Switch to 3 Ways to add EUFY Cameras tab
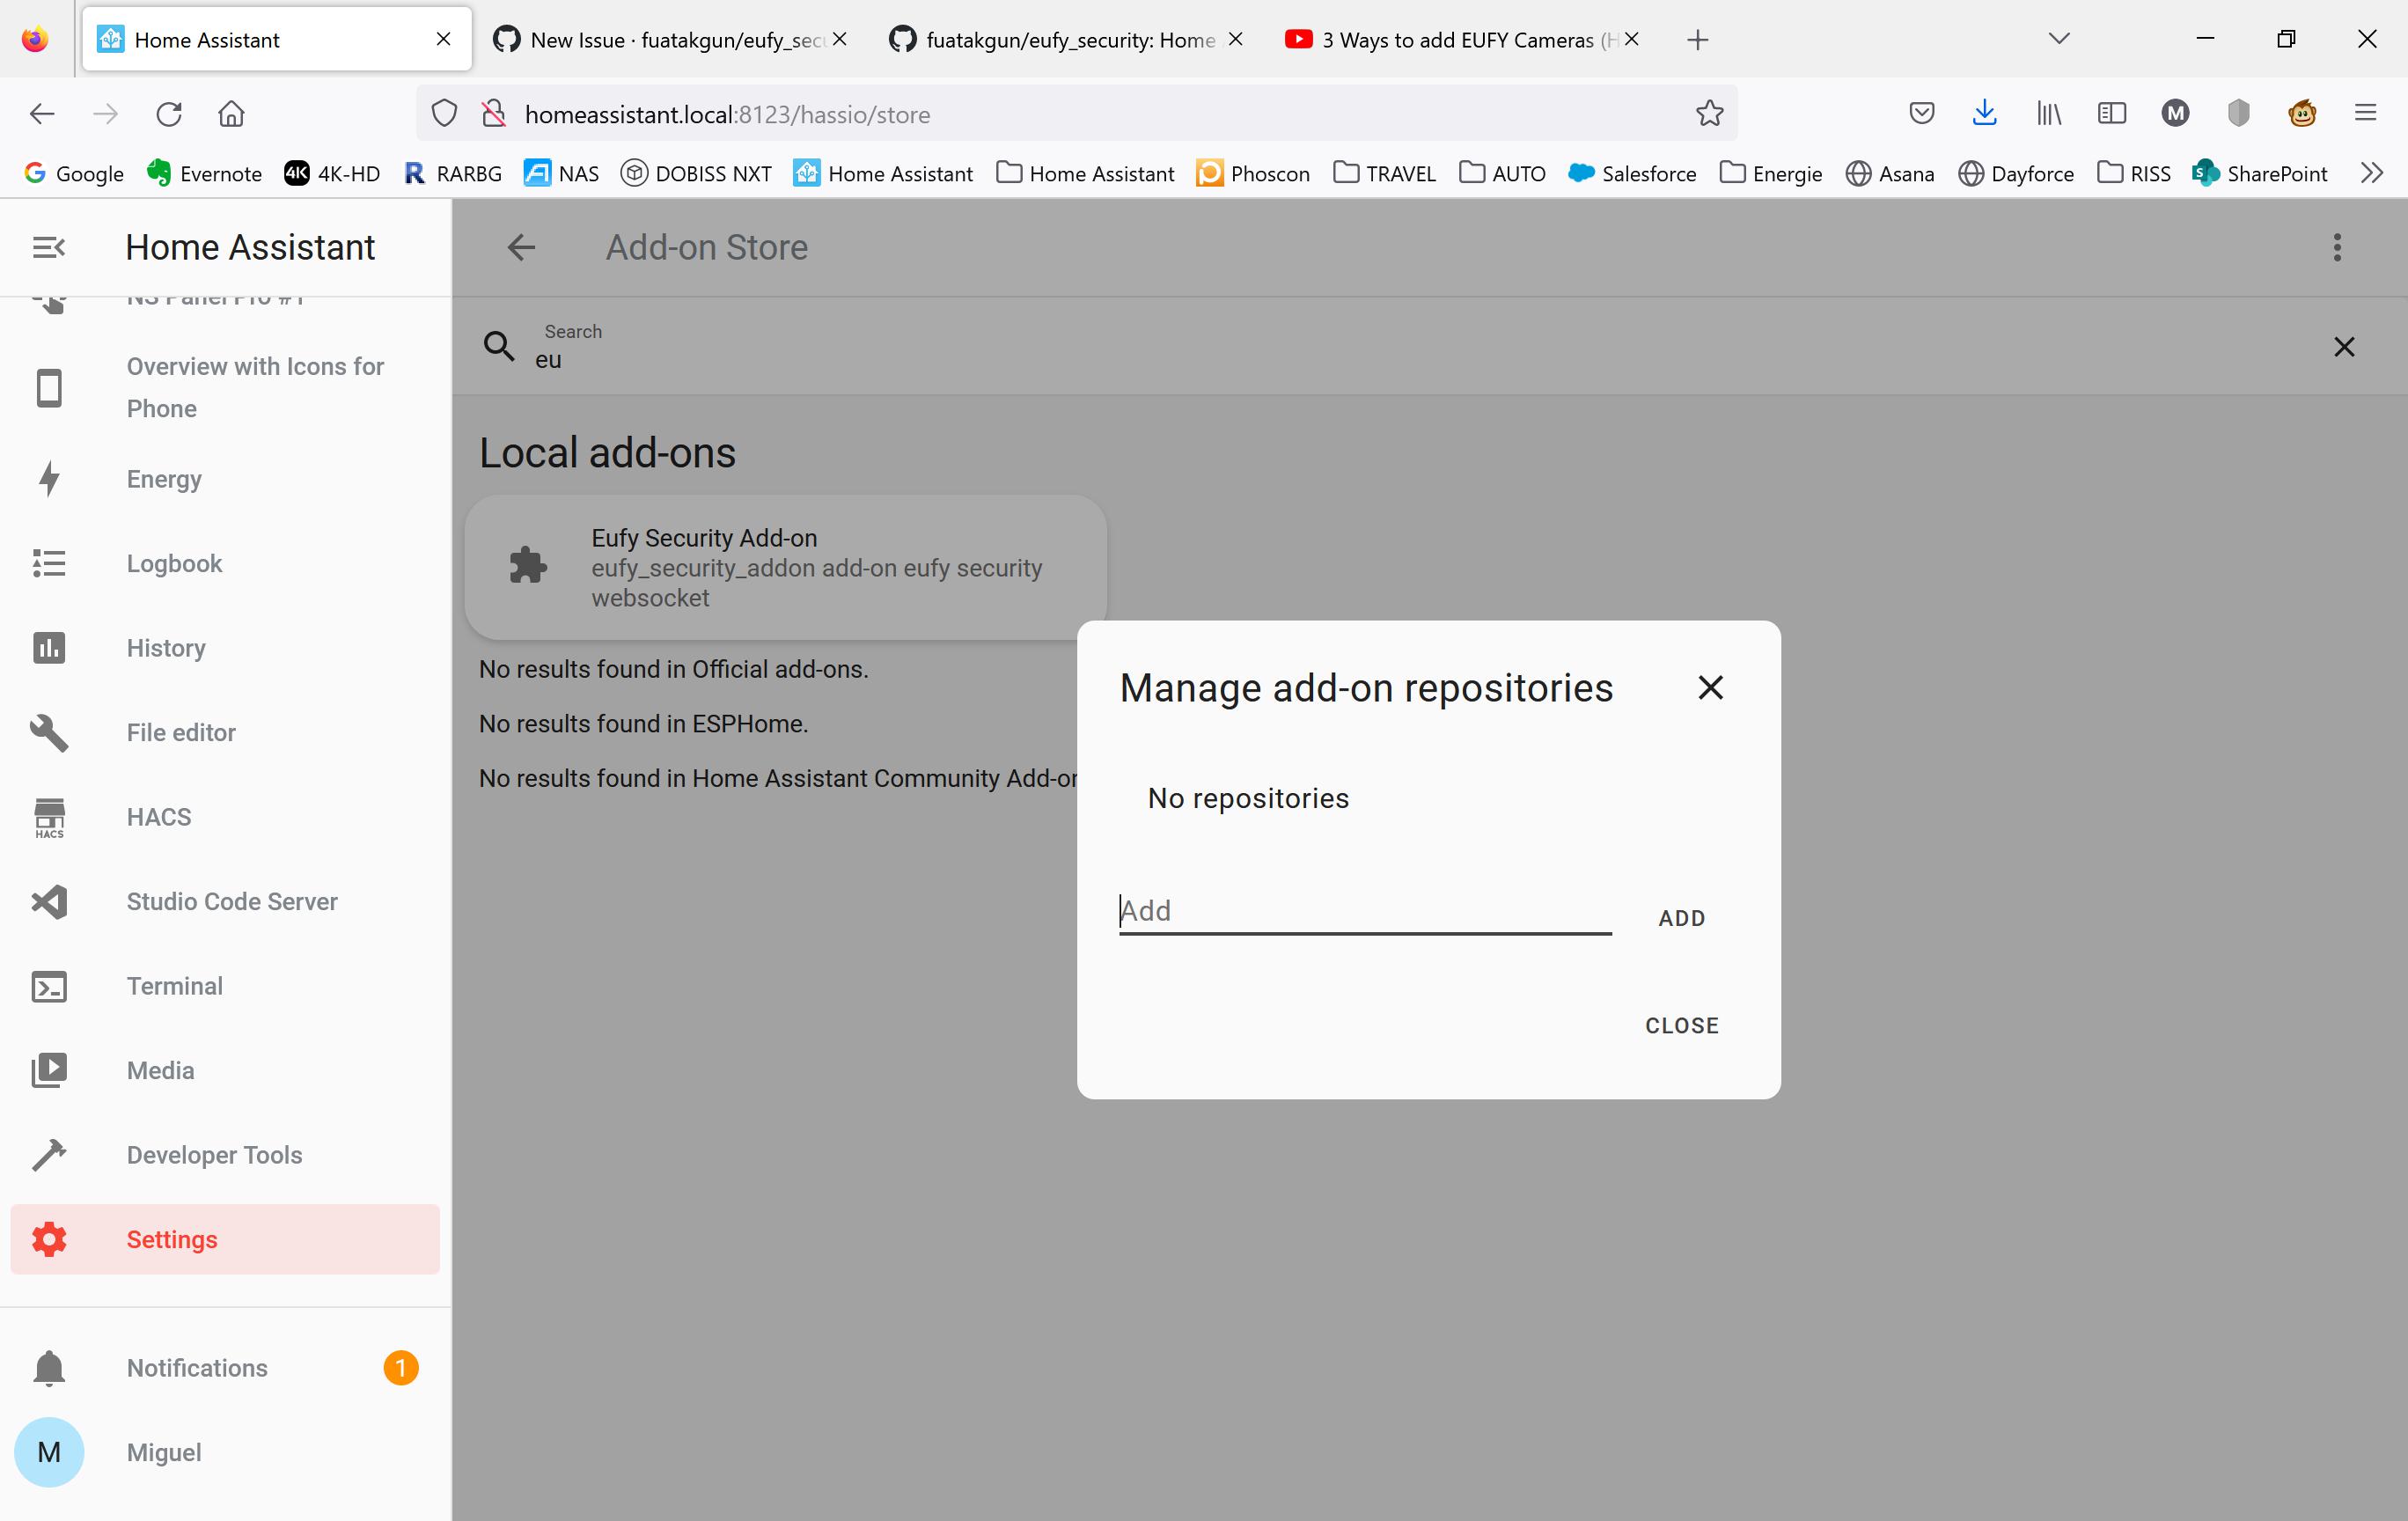Image resolution: width=2408 pixels, height=1521 pixels. point(1462,40)
